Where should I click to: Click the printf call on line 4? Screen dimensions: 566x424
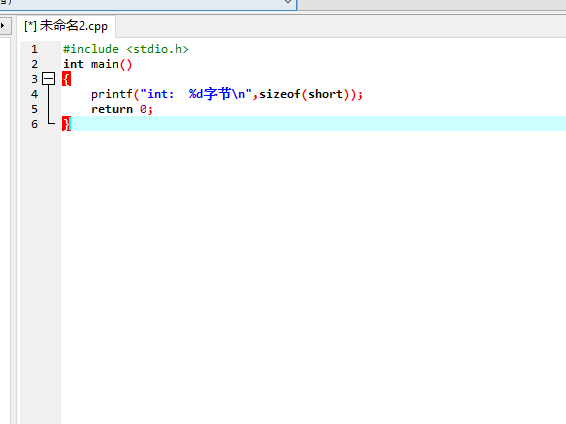(x=112, y=95)
